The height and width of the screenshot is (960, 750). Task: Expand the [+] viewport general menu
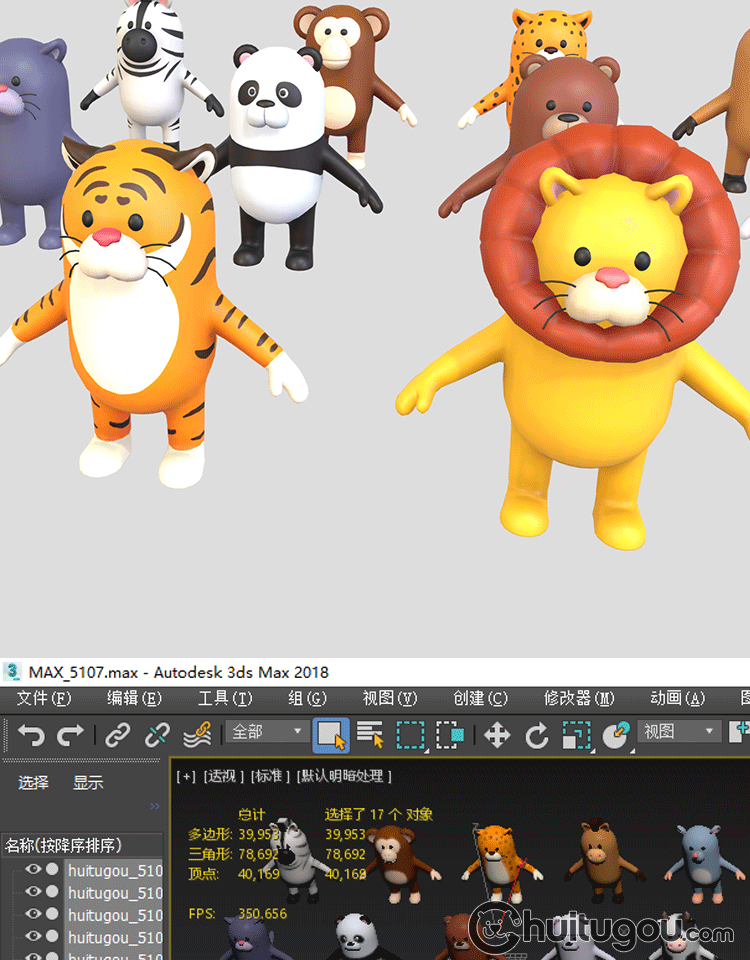(x=185, y=776)
